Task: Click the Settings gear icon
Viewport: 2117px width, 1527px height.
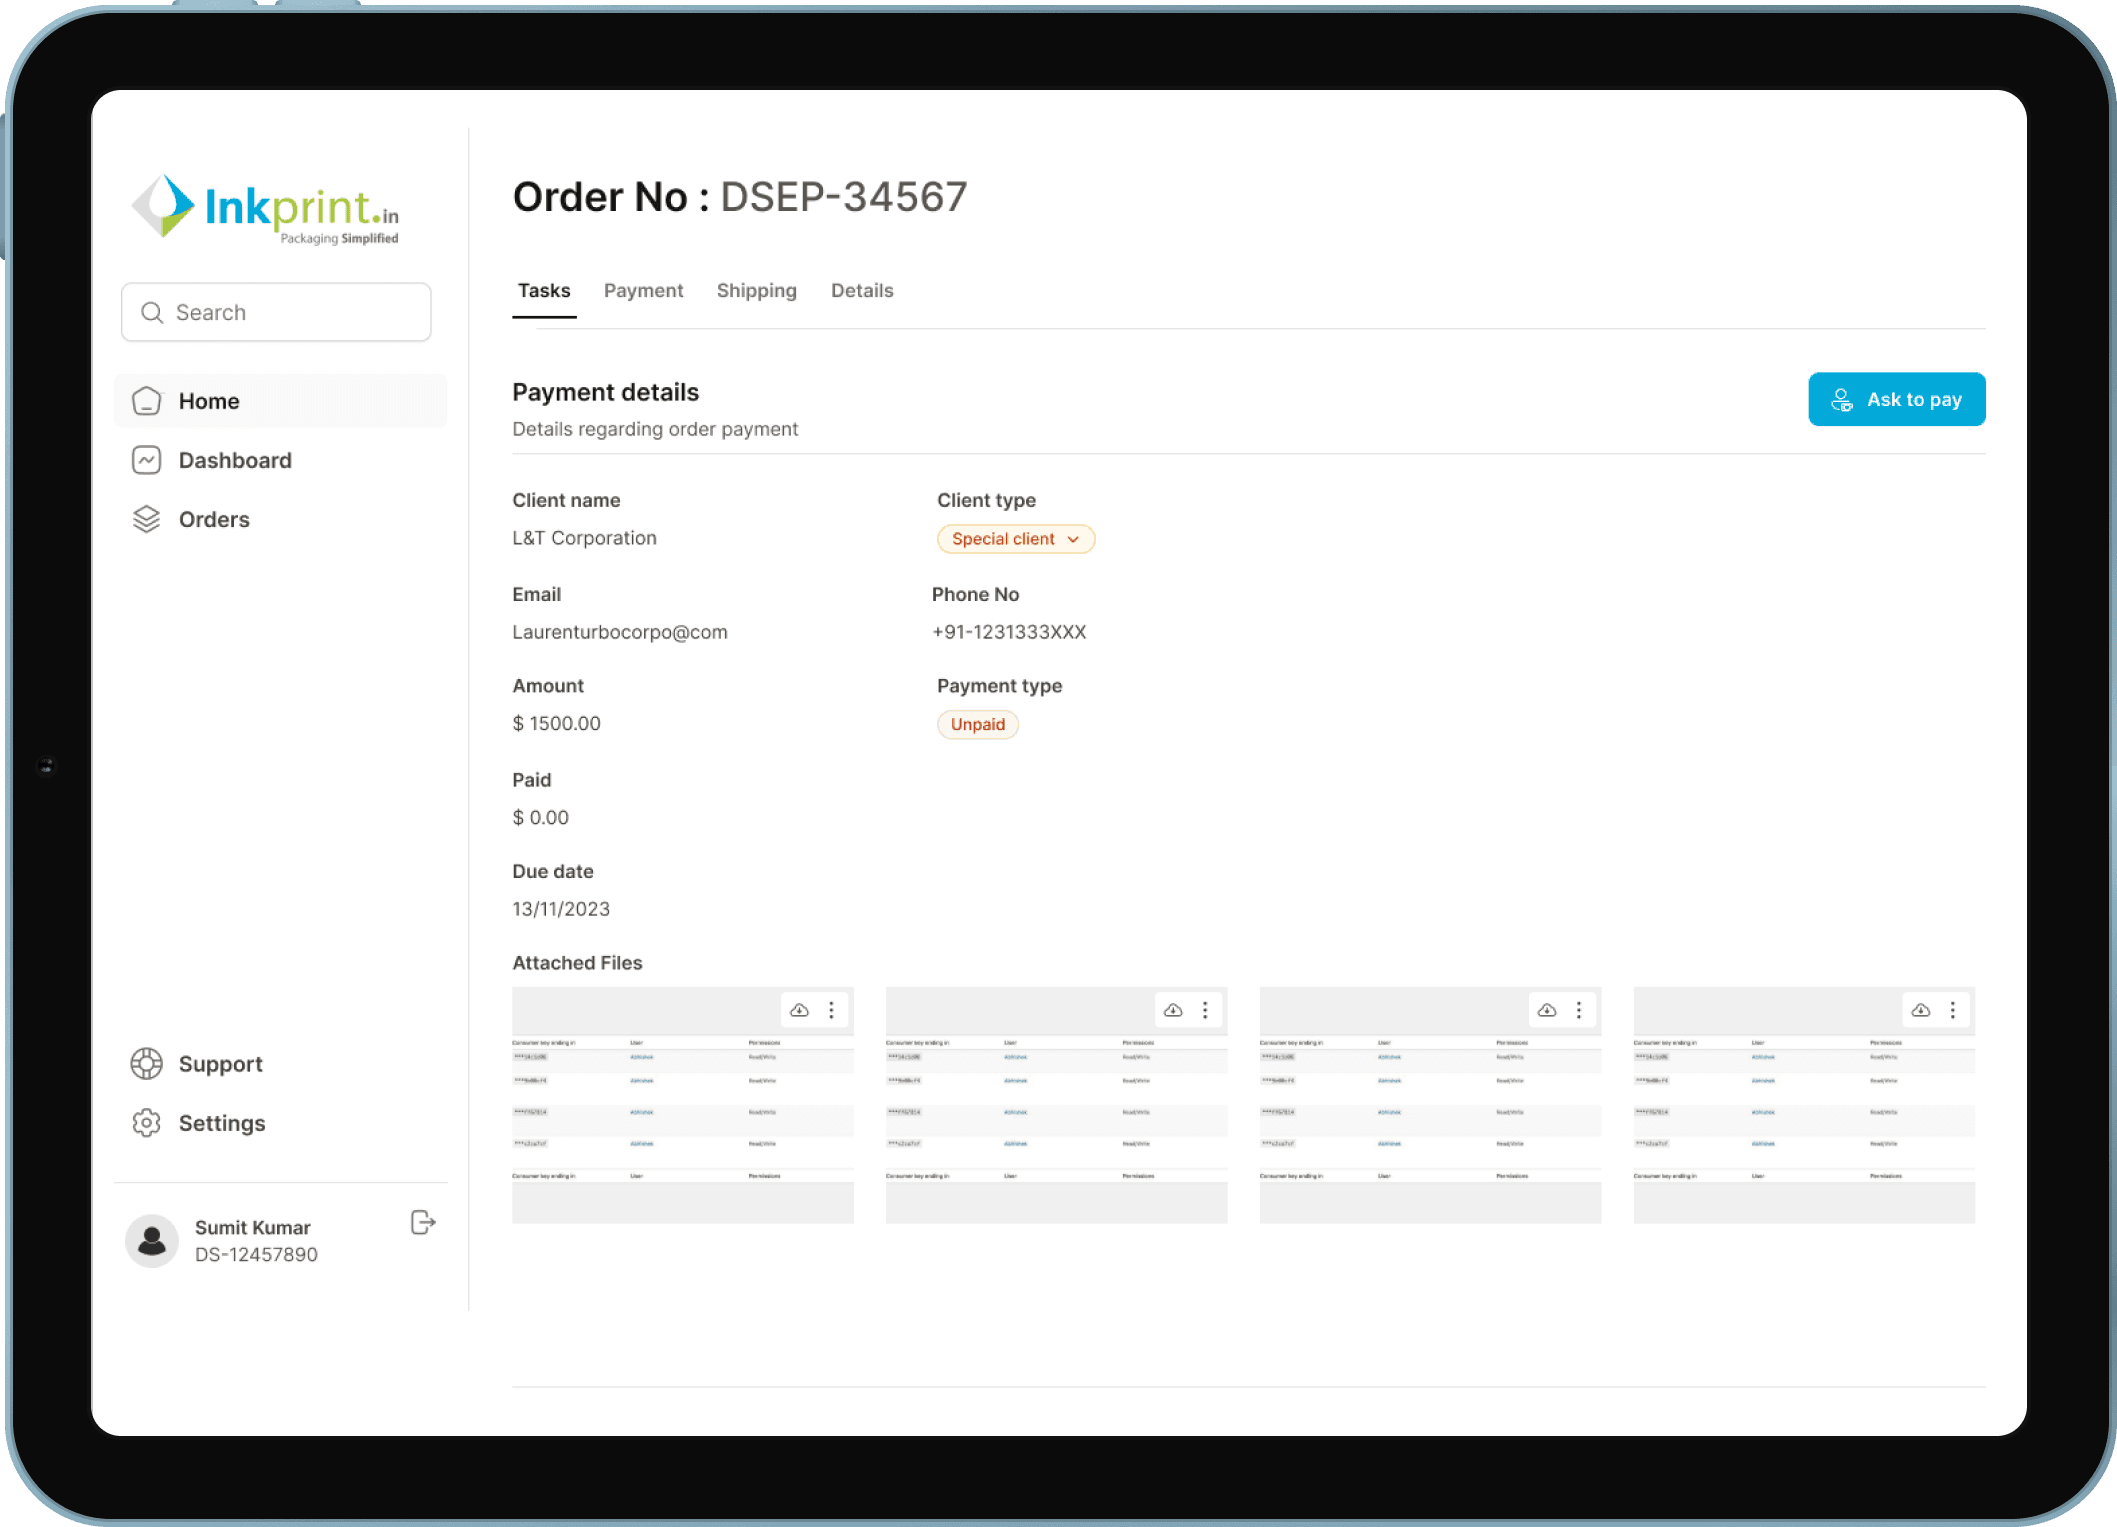Action: pos(147,1123)
